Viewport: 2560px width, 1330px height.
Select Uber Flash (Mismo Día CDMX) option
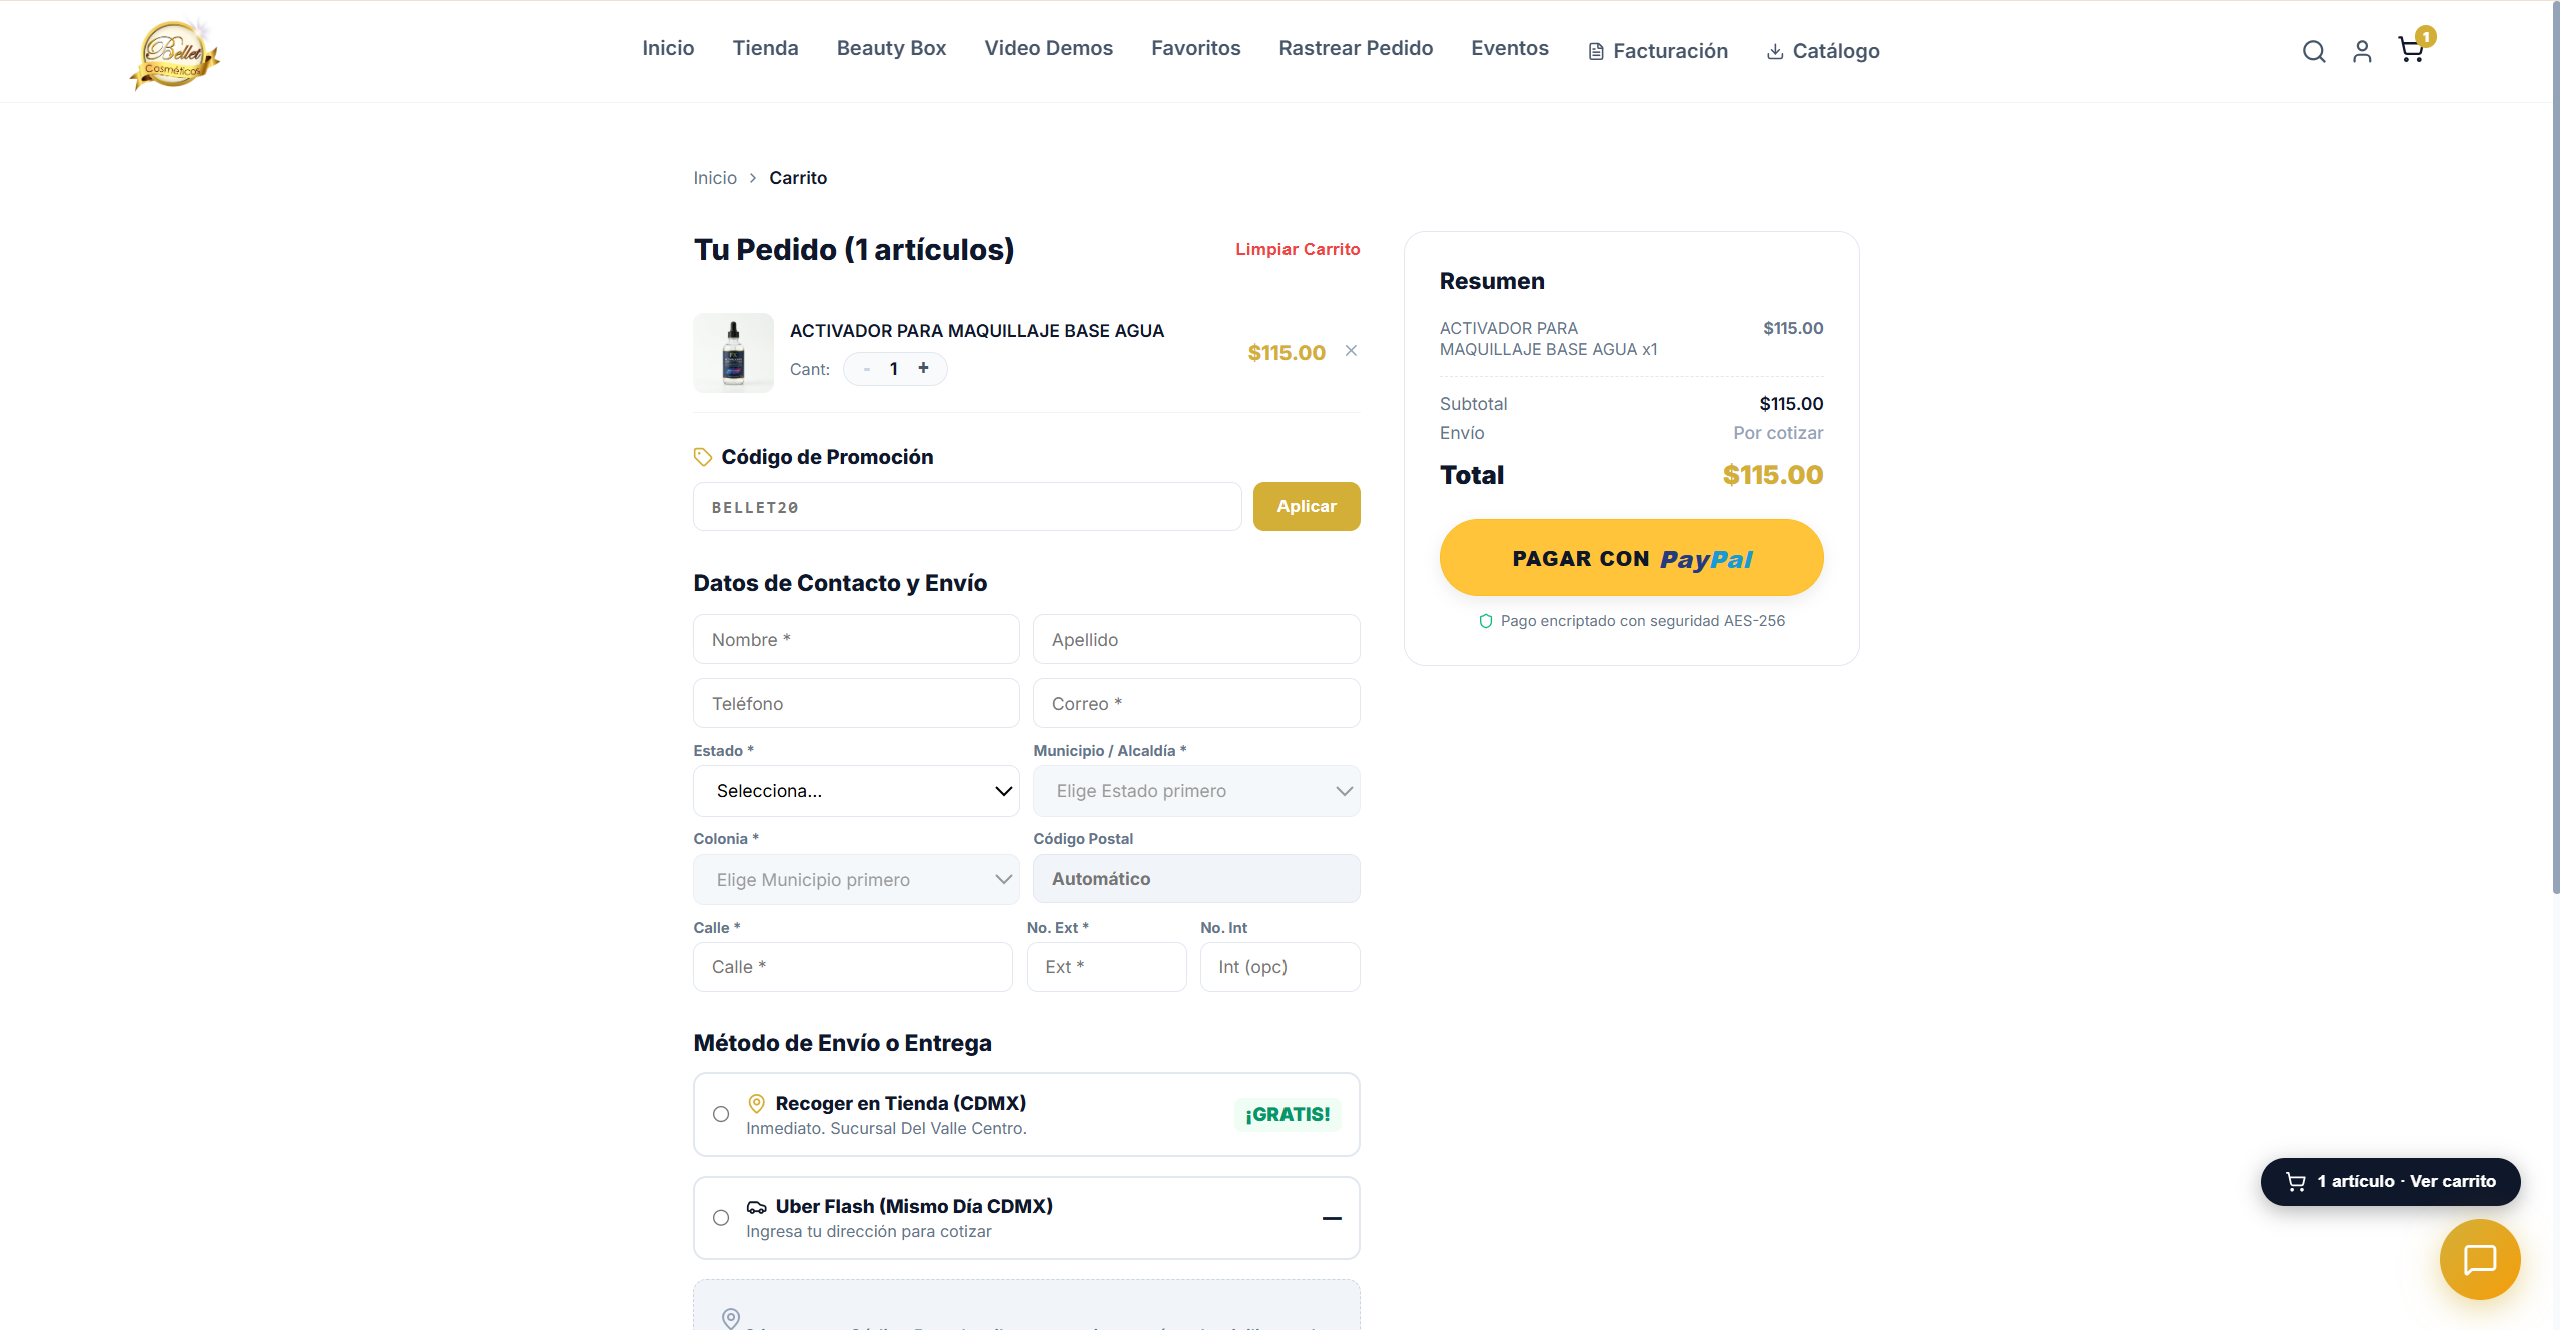tap(1027, 1218)
